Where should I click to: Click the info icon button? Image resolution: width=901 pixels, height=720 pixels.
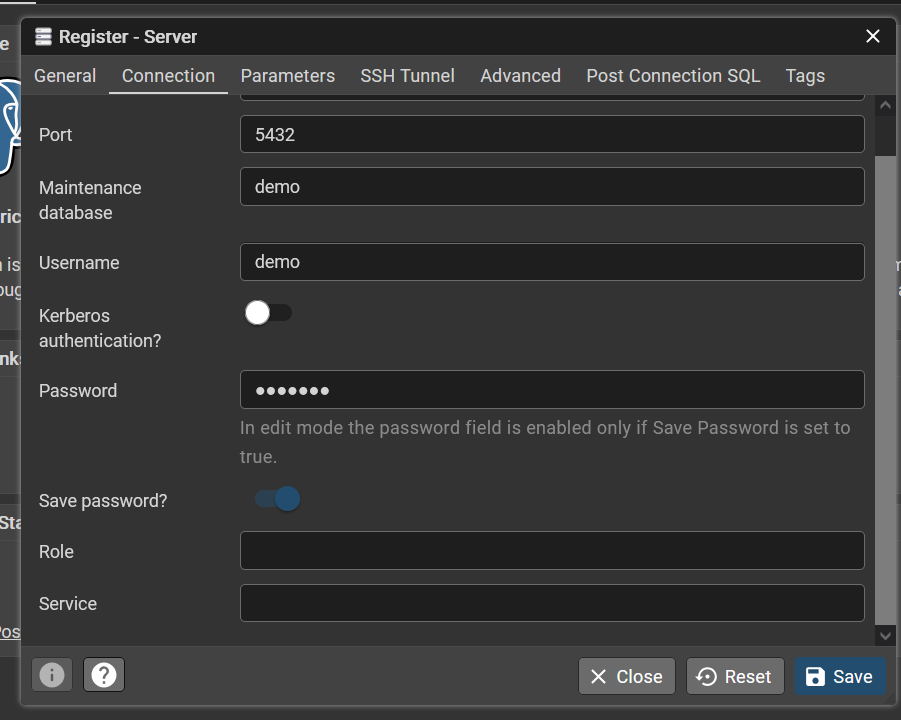click(52, 676)
